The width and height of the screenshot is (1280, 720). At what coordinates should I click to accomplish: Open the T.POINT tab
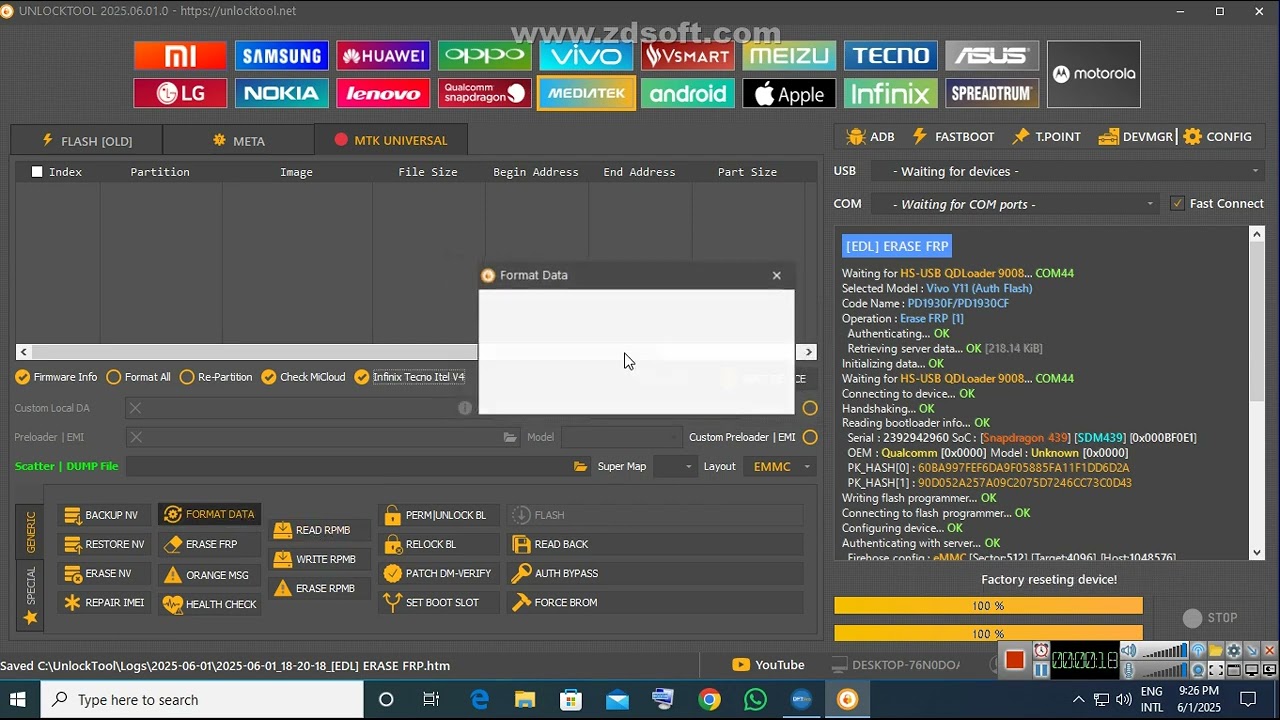pyautogui.click(x=1046, y=137)
